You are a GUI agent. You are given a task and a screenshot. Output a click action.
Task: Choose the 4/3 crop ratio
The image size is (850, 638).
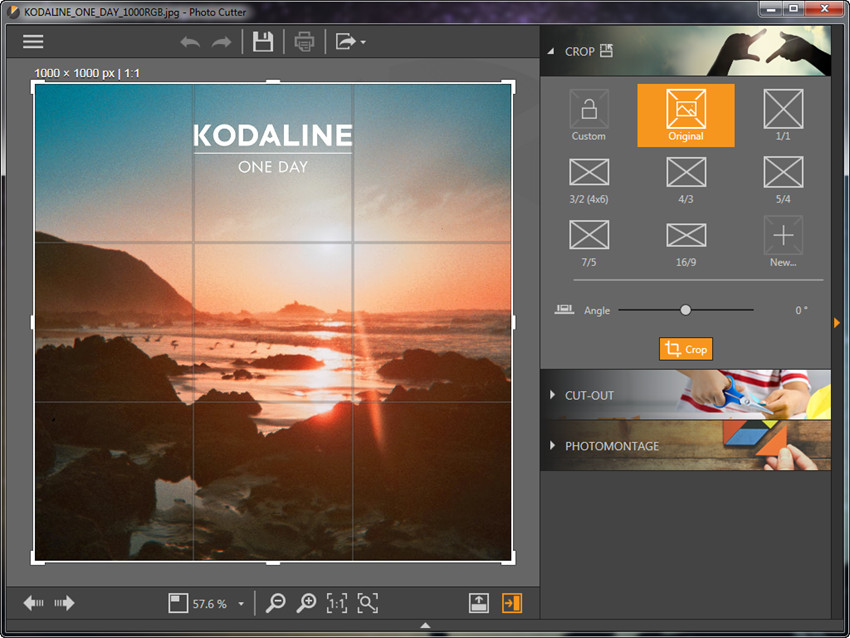[686, 181]
